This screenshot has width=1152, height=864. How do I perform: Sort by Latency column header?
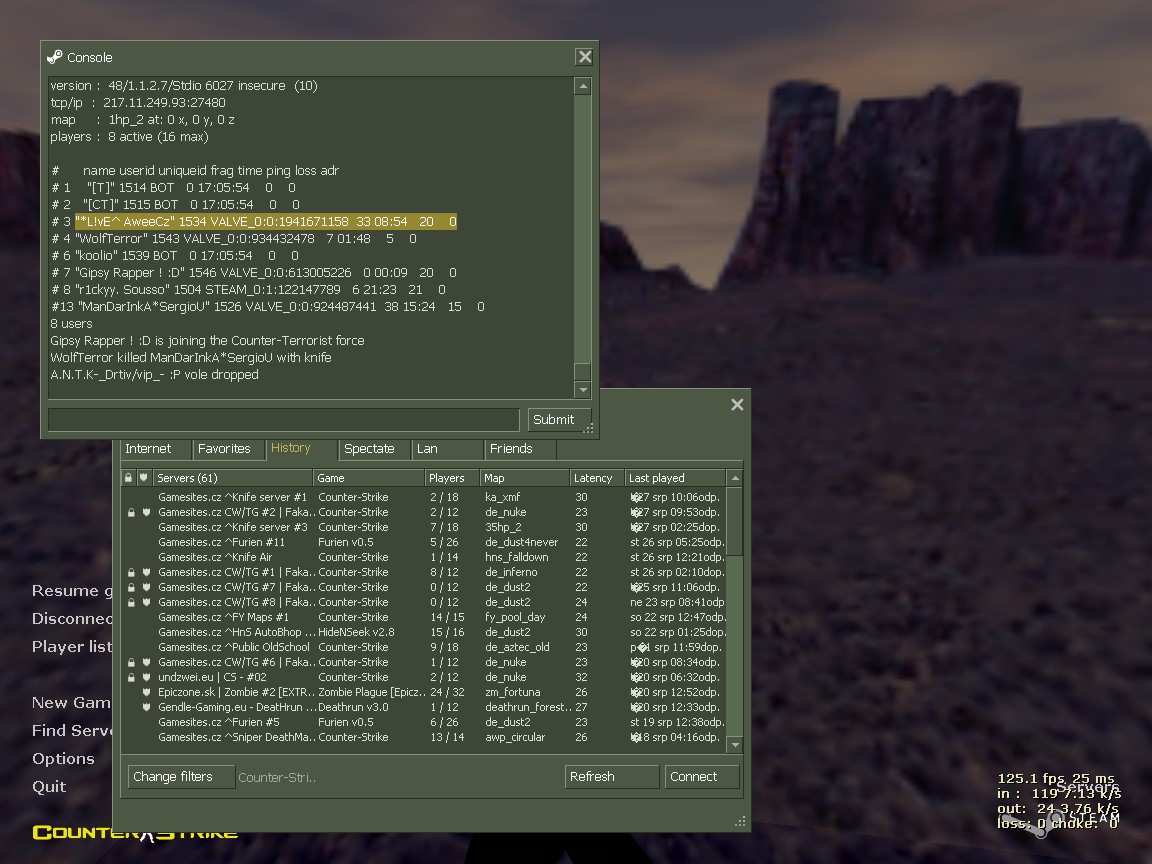(597, 478)
